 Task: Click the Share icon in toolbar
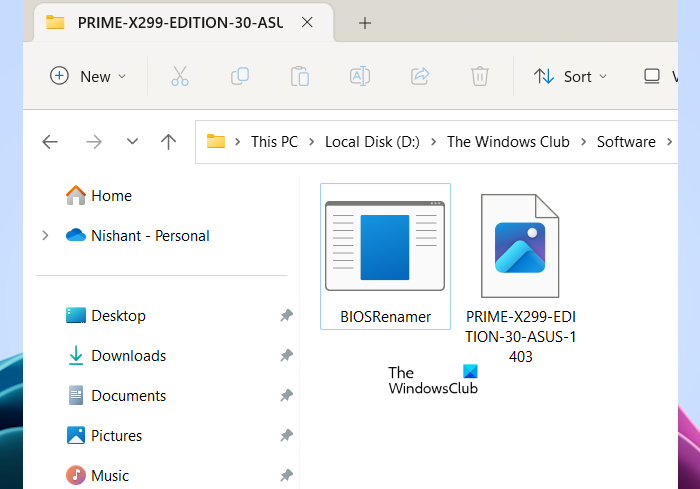(x=420, y=76)
